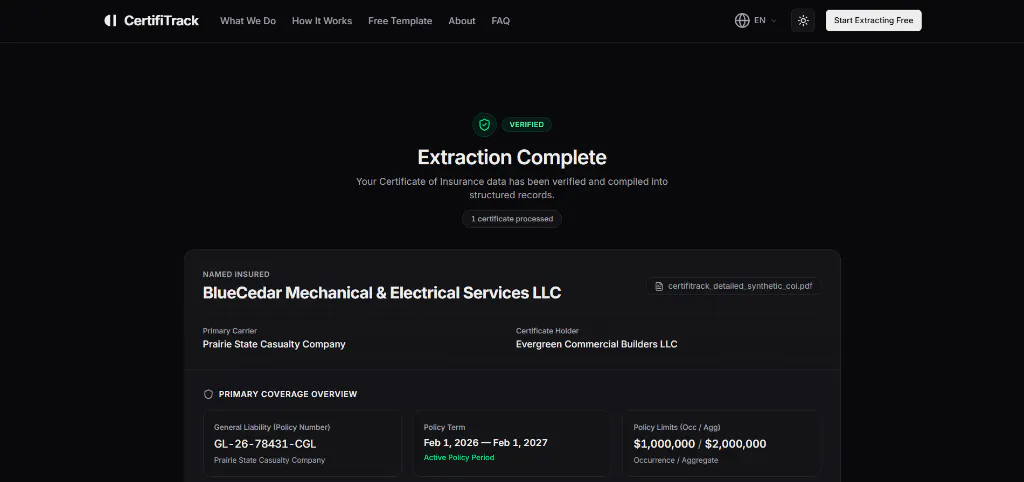Toggle light/dark theme sun button
The image size is (1024, 482).
[x=803, y=20]
